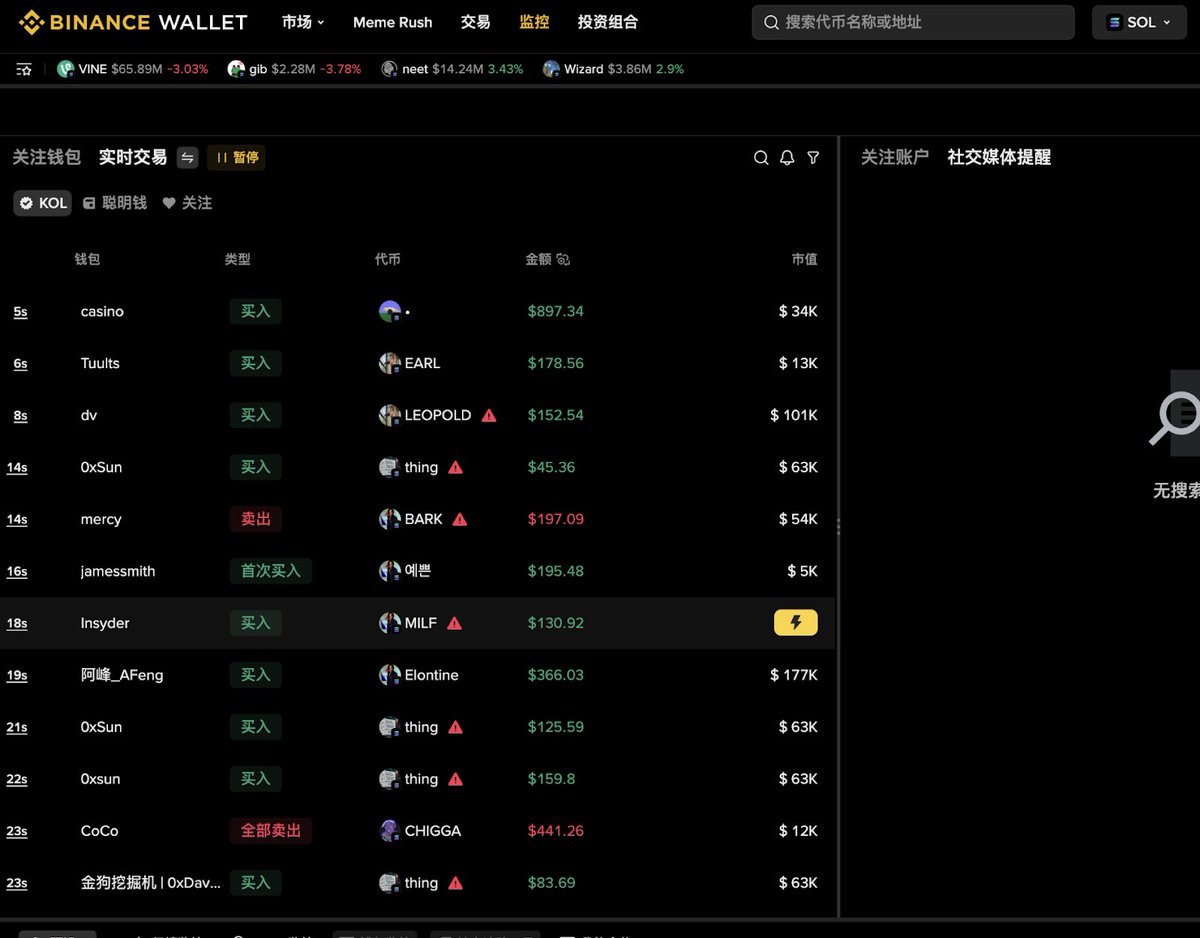Click the BARK warning triangle icon
Screen dimensions: 1200x938
(x=460, y=519)
